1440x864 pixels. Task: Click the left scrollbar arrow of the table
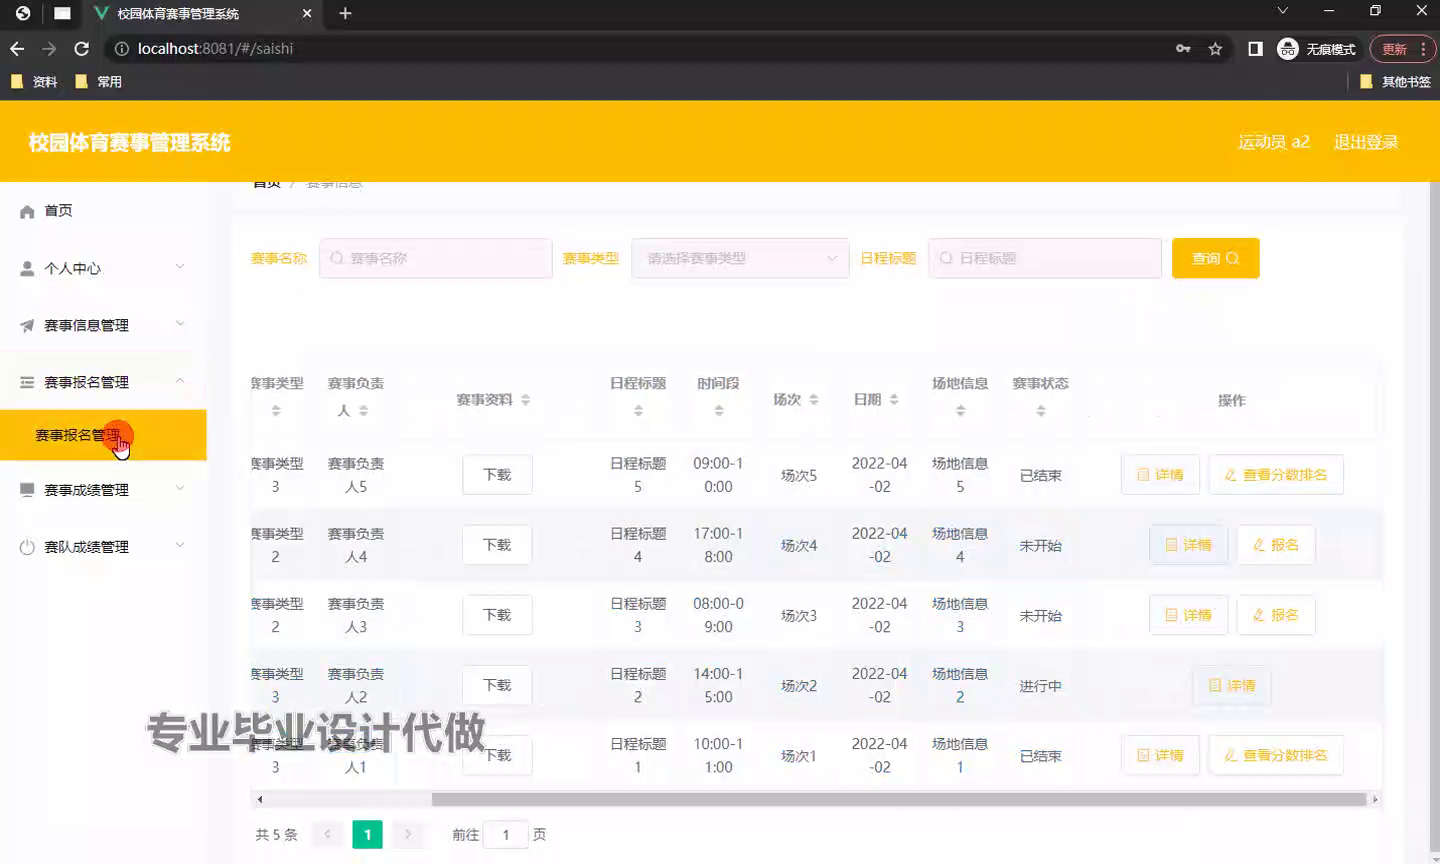(x=260, y=799)
